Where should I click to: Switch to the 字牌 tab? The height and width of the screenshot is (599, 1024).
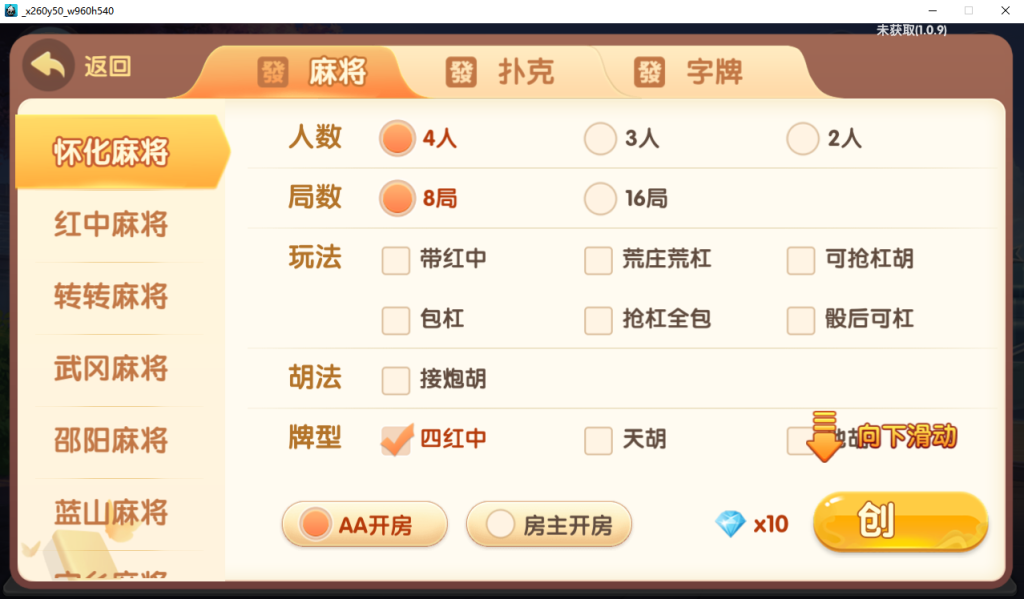710,71
